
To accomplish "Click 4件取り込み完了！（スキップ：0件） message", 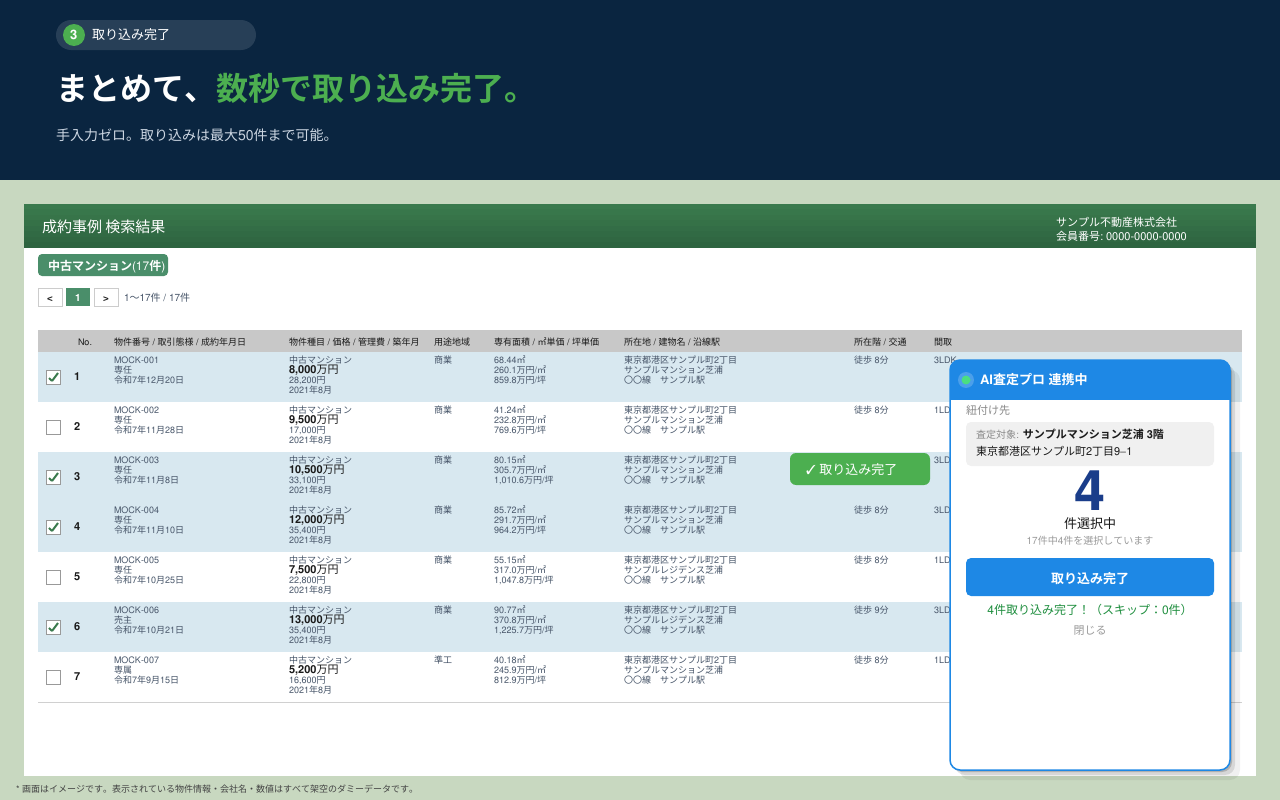I will (1087, 609).
